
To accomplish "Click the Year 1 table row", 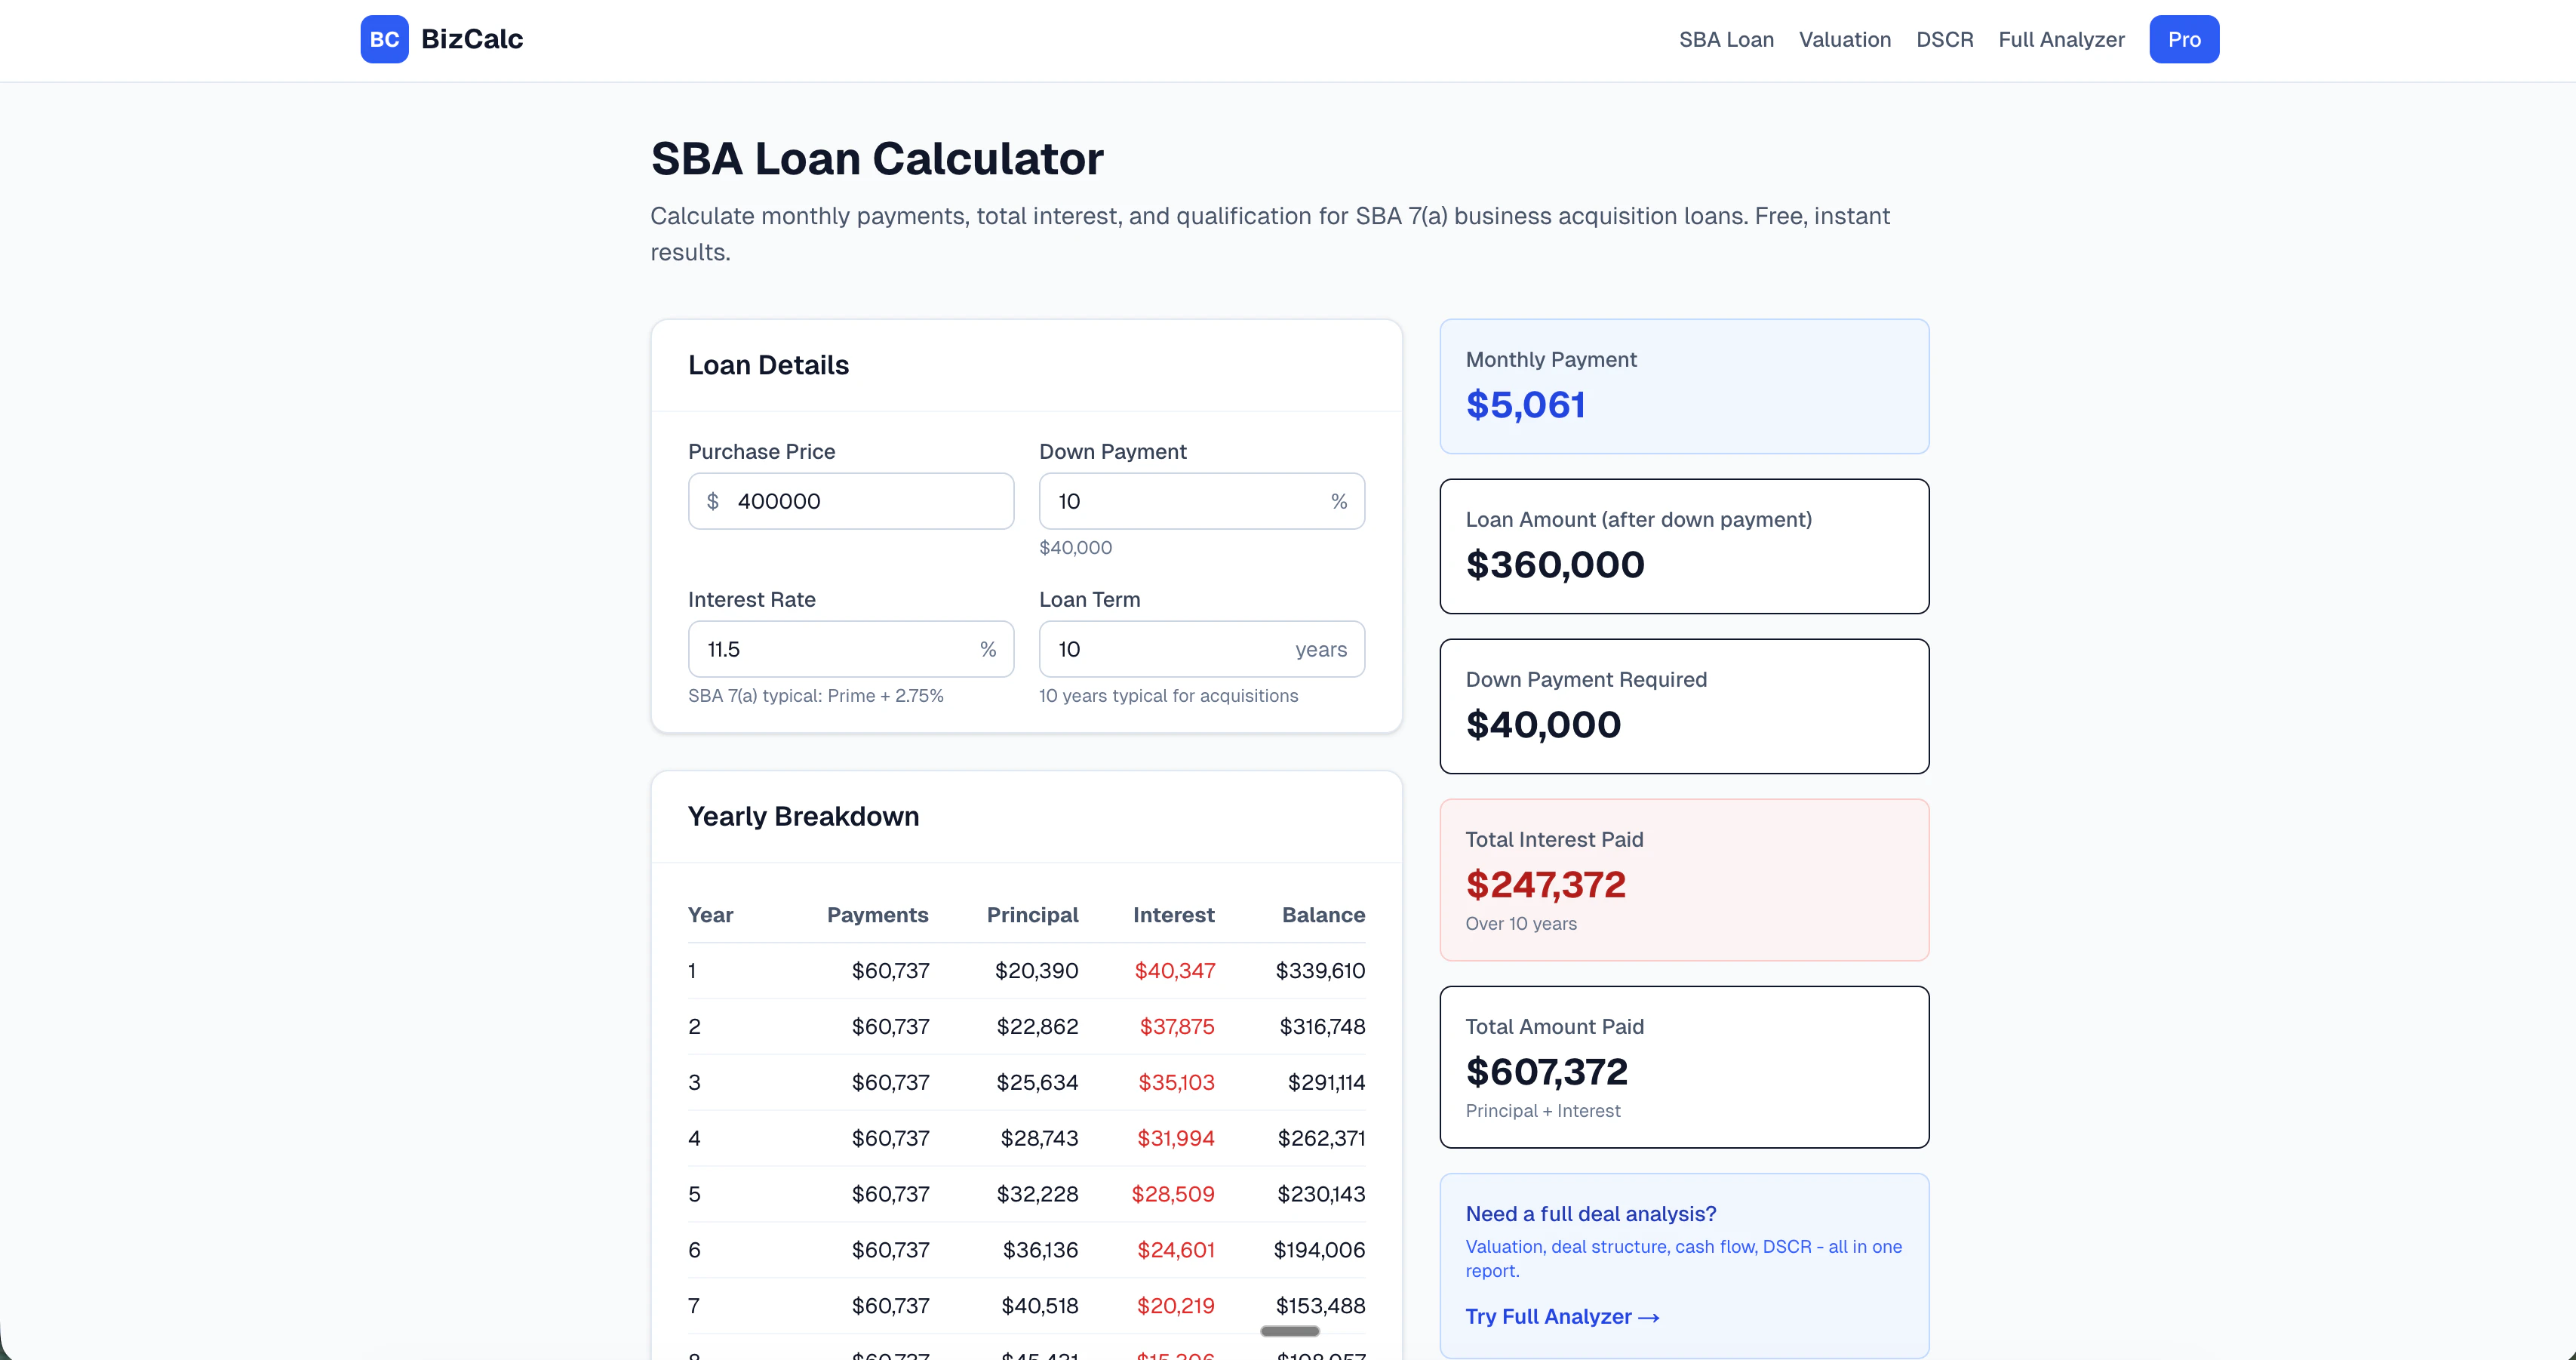I will pyautogui.click(x=1025, y=970).
